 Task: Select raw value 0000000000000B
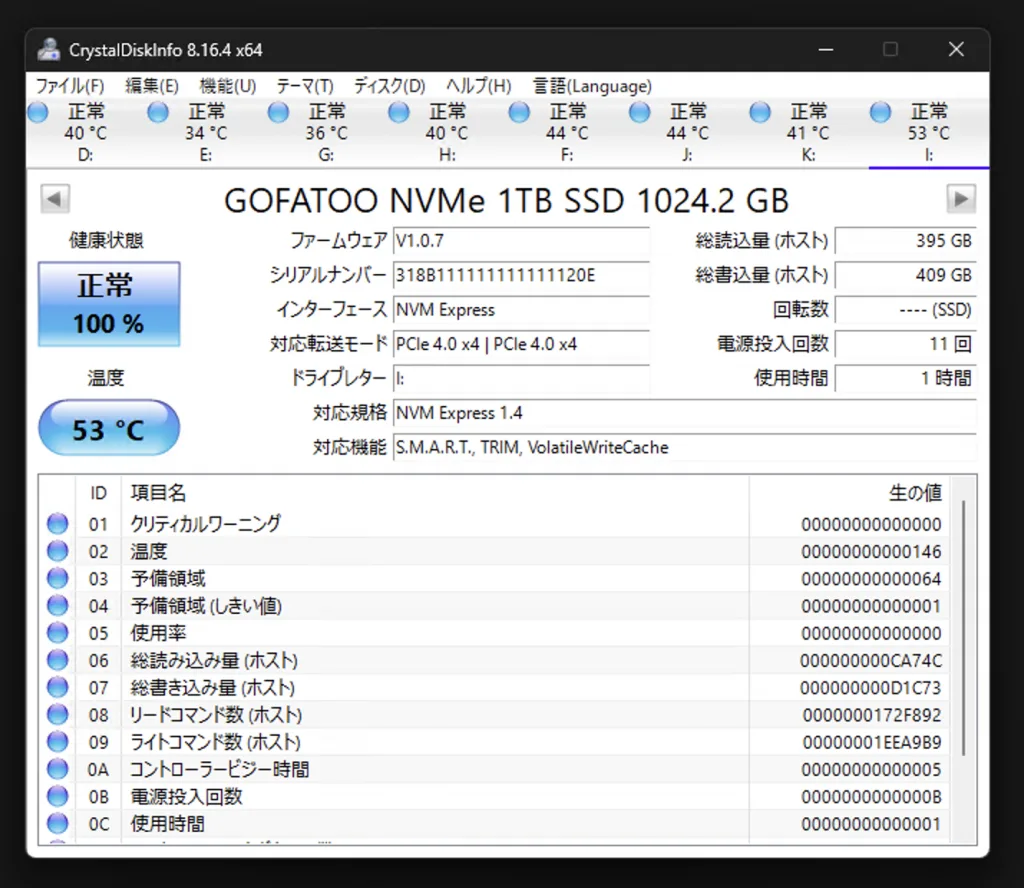click(x=871, y=797)
